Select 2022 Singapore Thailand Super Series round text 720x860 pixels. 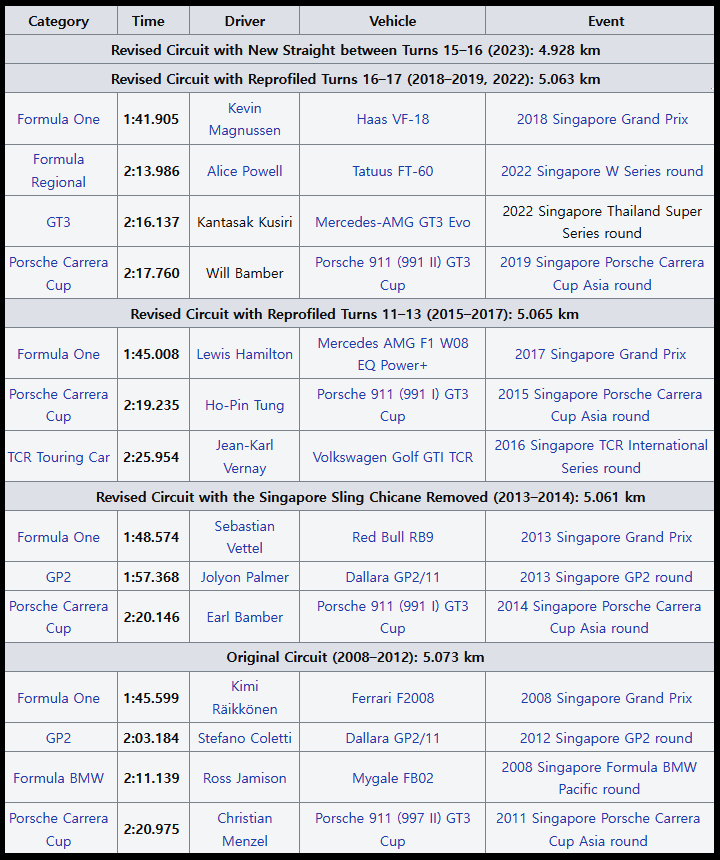pyautogui.click(x=602, y=222)
